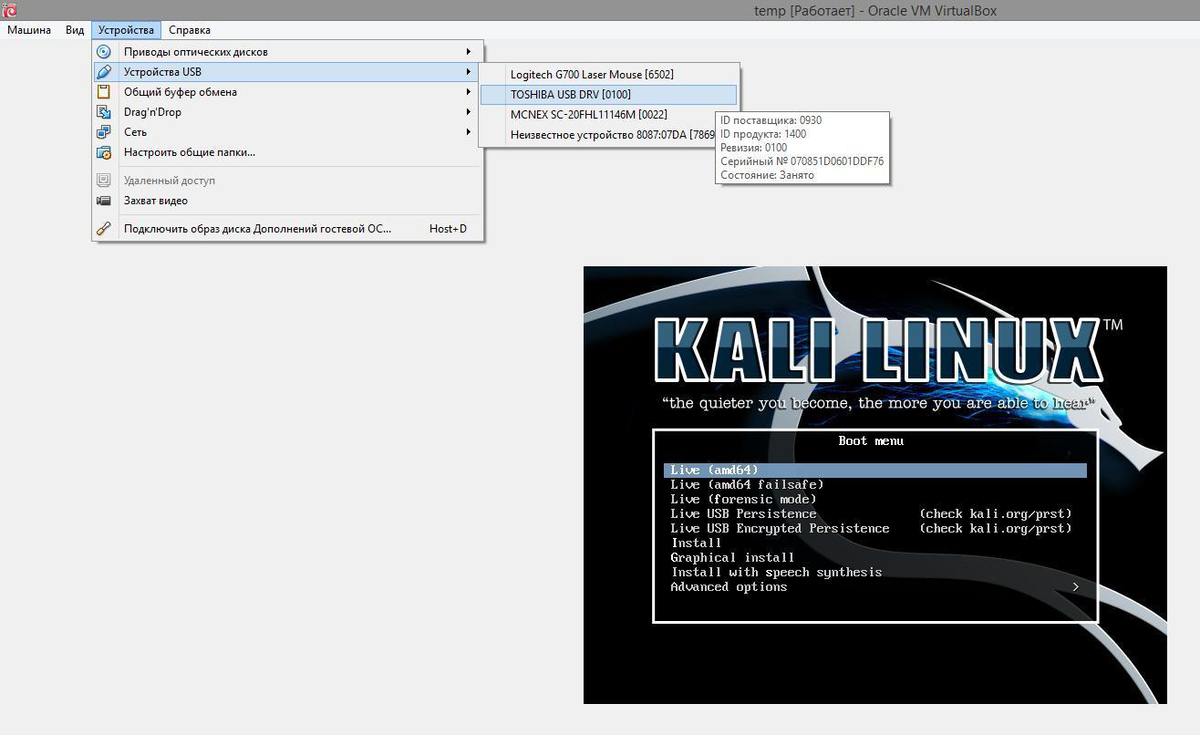Image resolution: width=1200 pixels, height=735 pixels.
Task: Expand Приводы оптических дисков submenu arrow
Action: 468,51
